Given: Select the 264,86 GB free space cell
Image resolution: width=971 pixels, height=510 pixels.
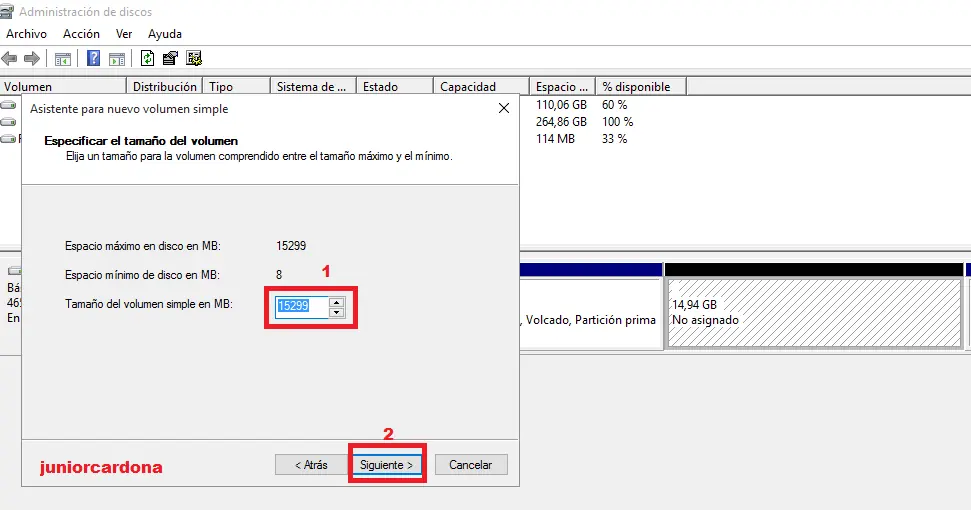Looking at the screenshot, I should (561, 122).
